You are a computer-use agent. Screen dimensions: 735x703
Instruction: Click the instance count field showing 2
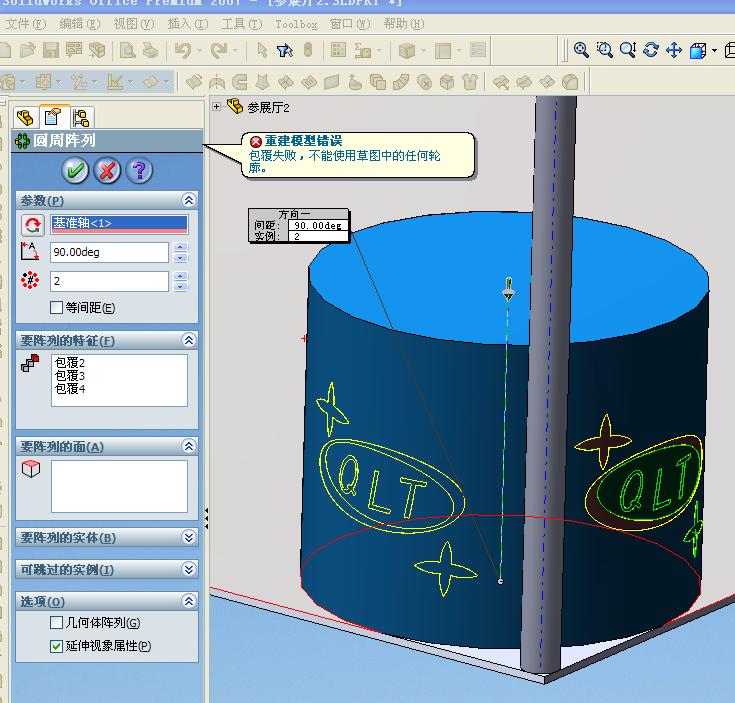pos(109,281)
